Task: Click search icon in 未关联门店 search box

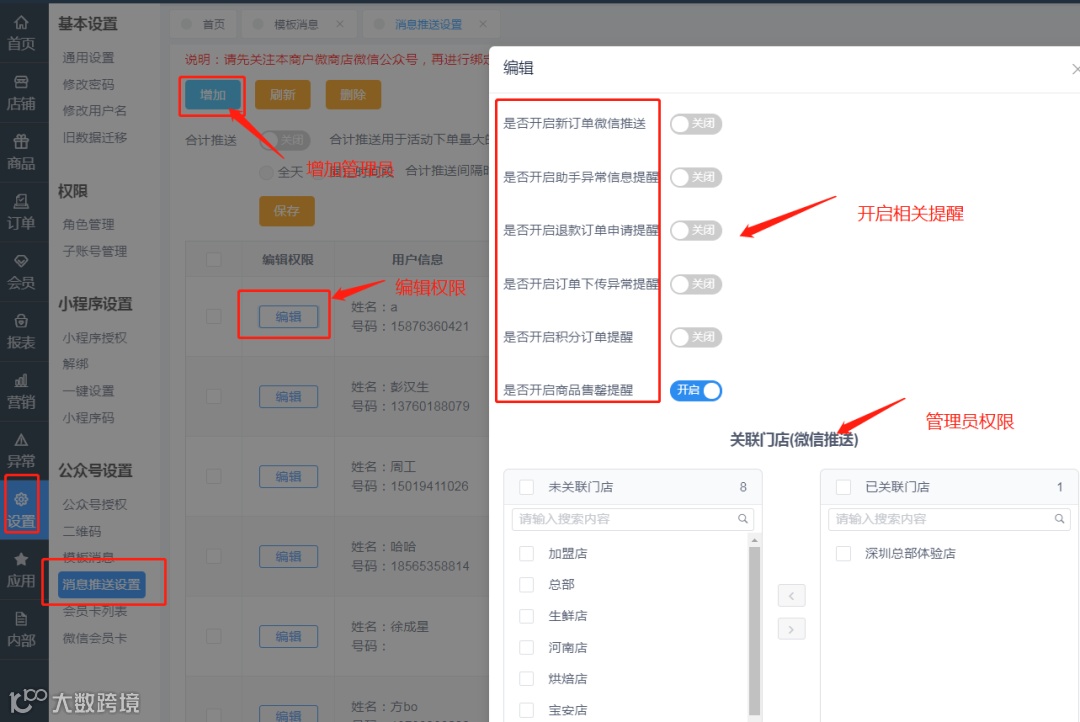Action: [742, 519]
